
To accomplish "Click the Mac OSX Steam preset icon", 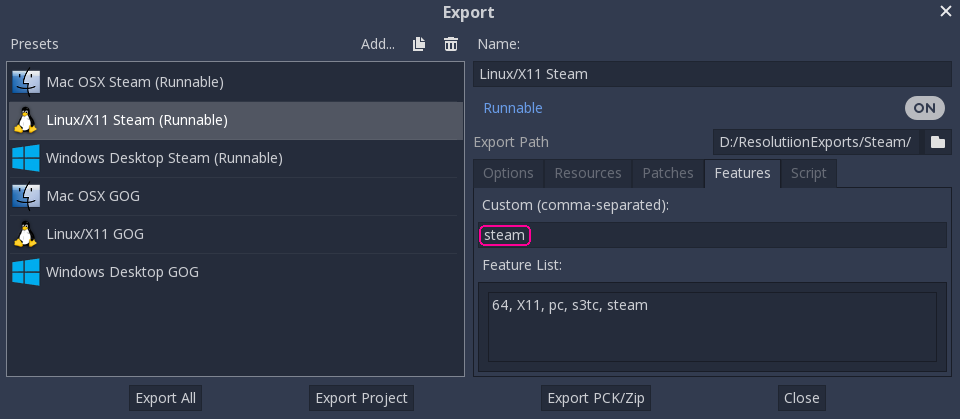I will (26, 82).
